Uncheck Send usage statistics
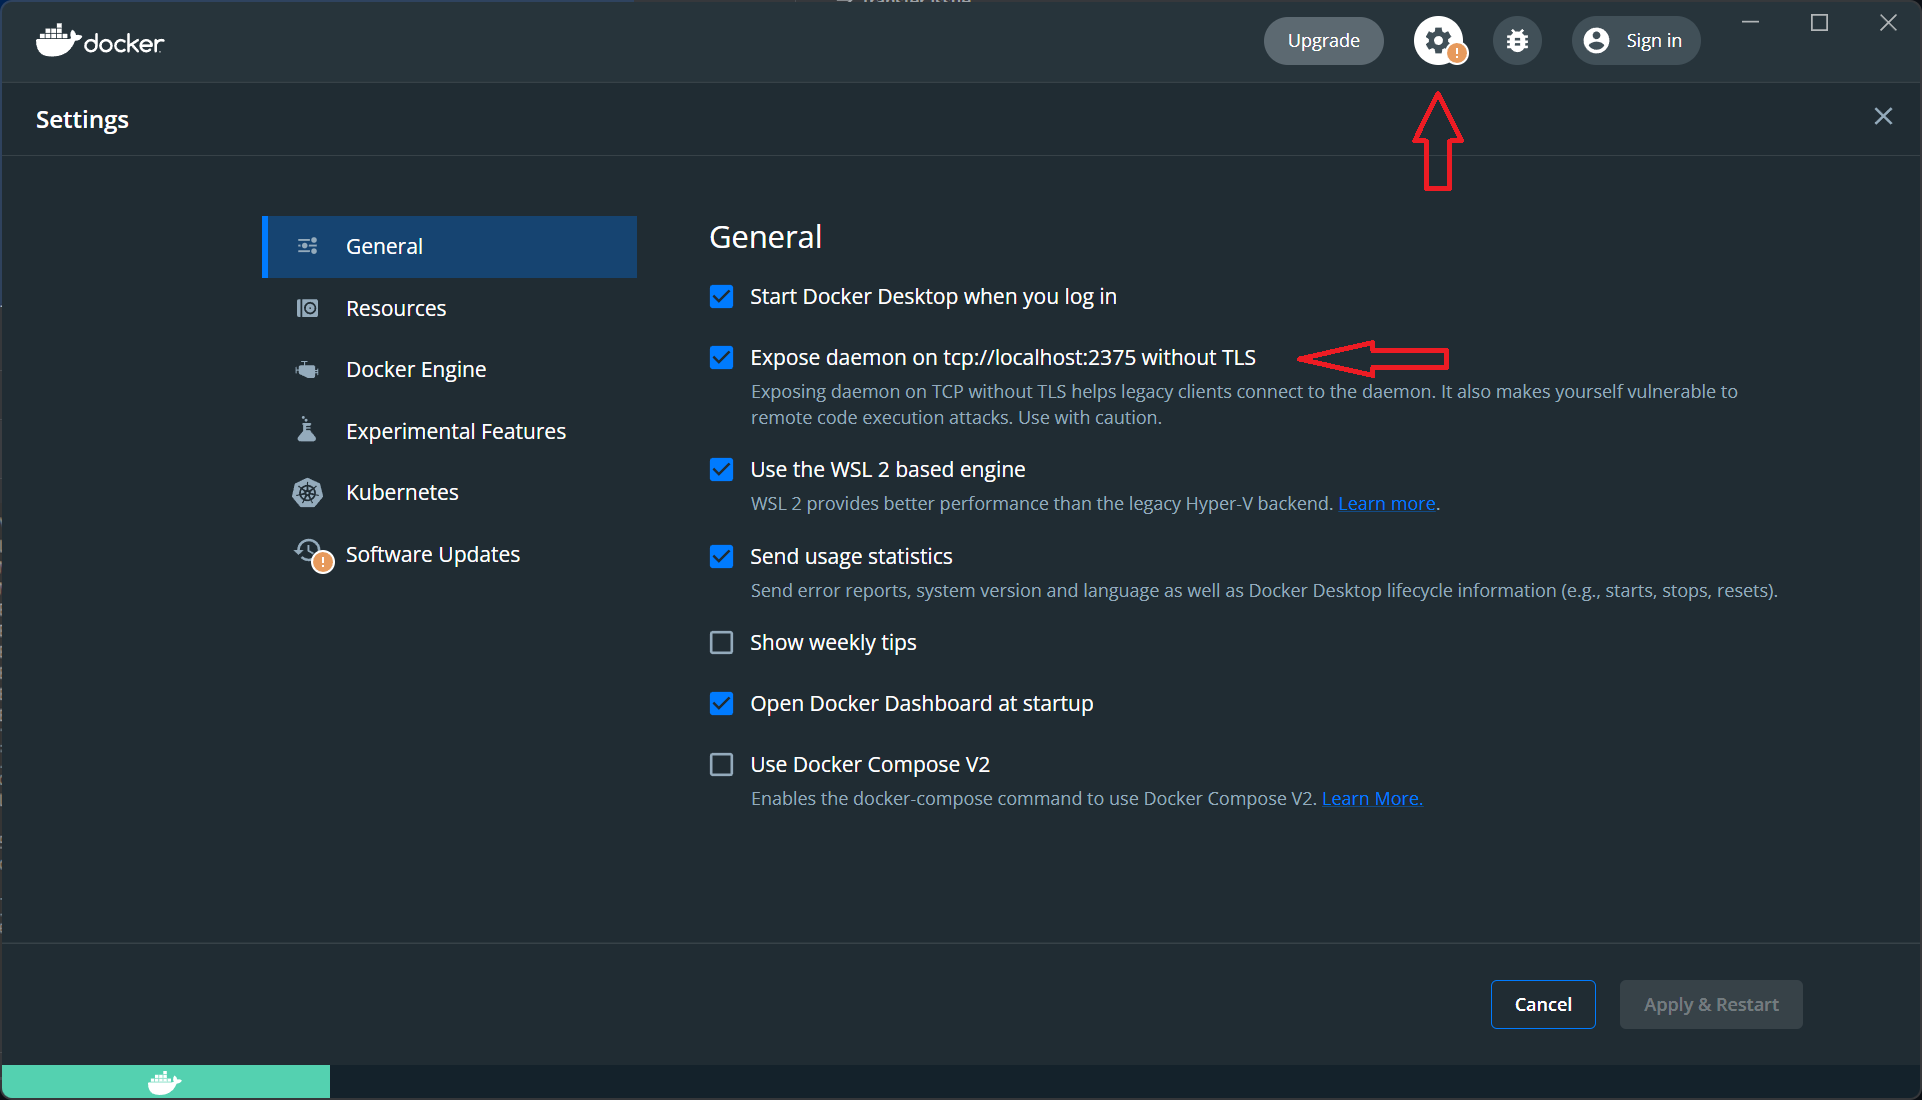This screenshot has width=1922, height=1100. click(x=721, y=556)
